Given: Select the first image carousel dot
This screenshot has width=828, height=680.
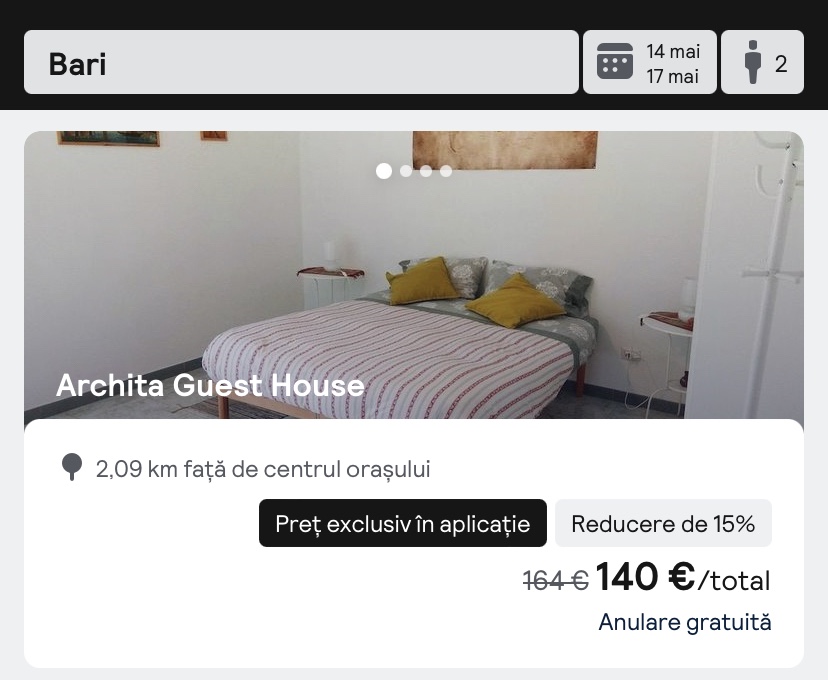Looking at the screenshot, I should click(384, 171).
